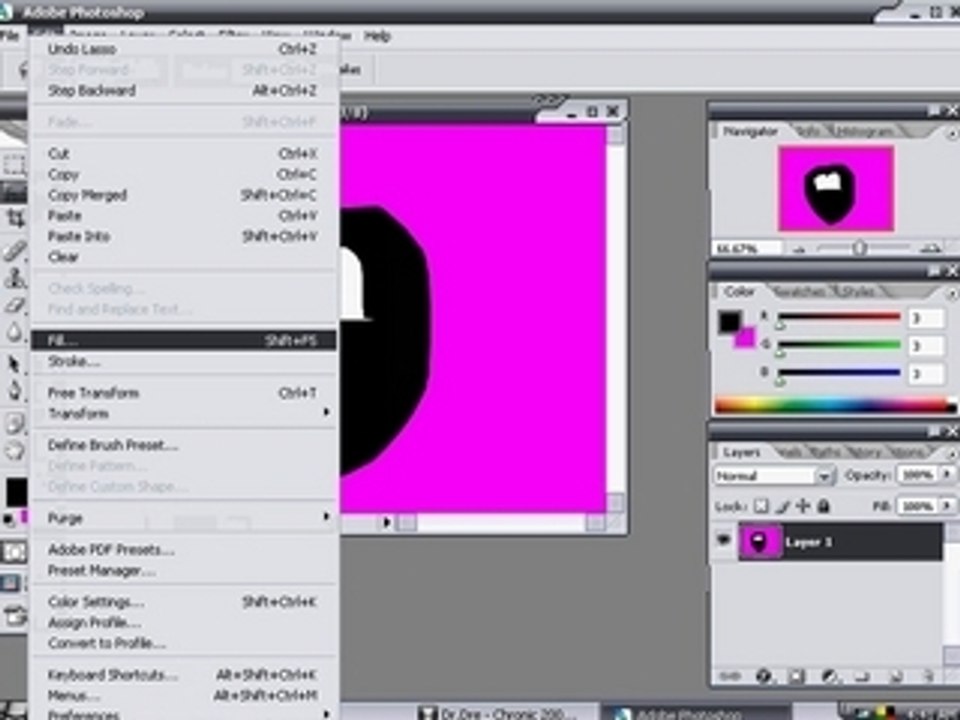The image size is (960, 720).
Task: Click Add layer style icon in Layers panel
Action: click(x=763, y=676)
